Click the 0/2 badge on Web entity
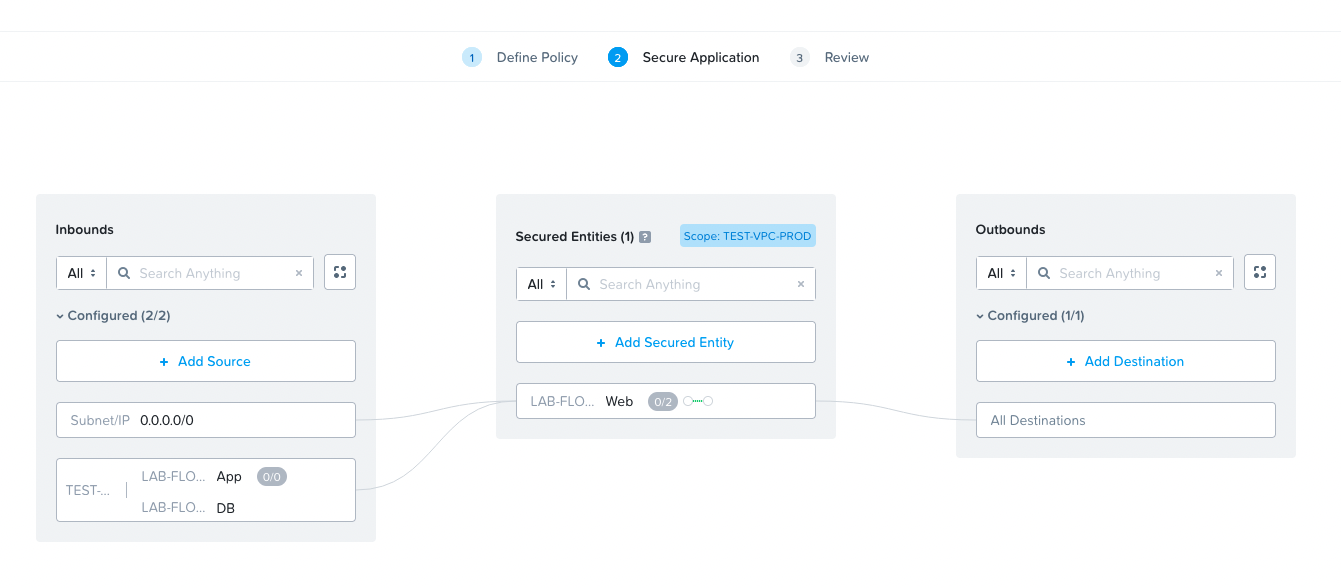Image resolution: width=1341 pixels, height=588 pixels. (662, 401)
